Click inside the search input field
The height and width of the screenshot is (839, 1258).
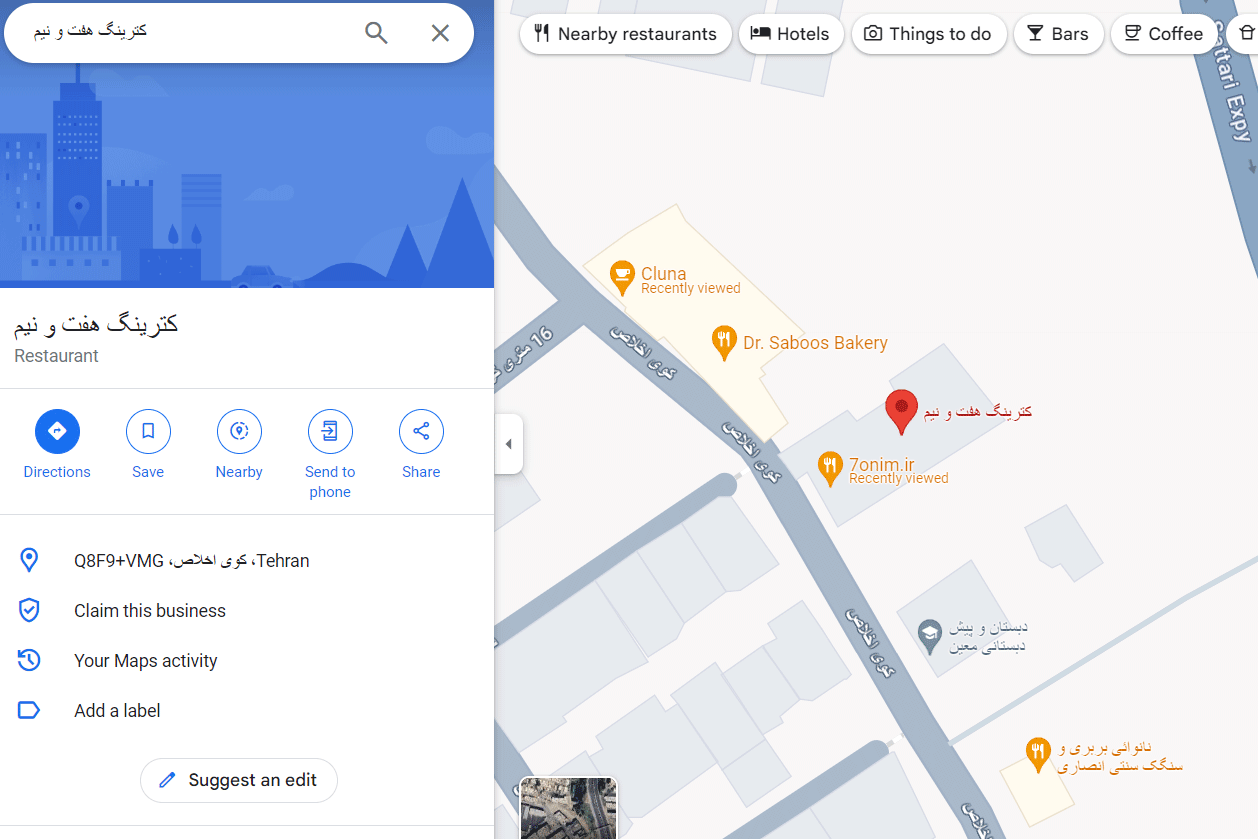point(190,32)
